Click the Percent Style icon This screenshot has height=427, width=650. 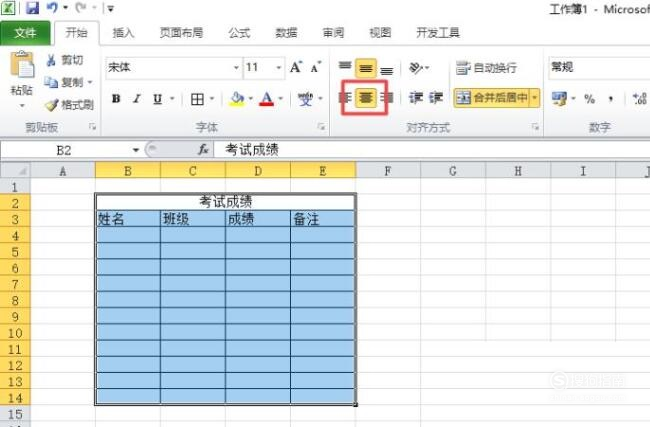[590, 99]
